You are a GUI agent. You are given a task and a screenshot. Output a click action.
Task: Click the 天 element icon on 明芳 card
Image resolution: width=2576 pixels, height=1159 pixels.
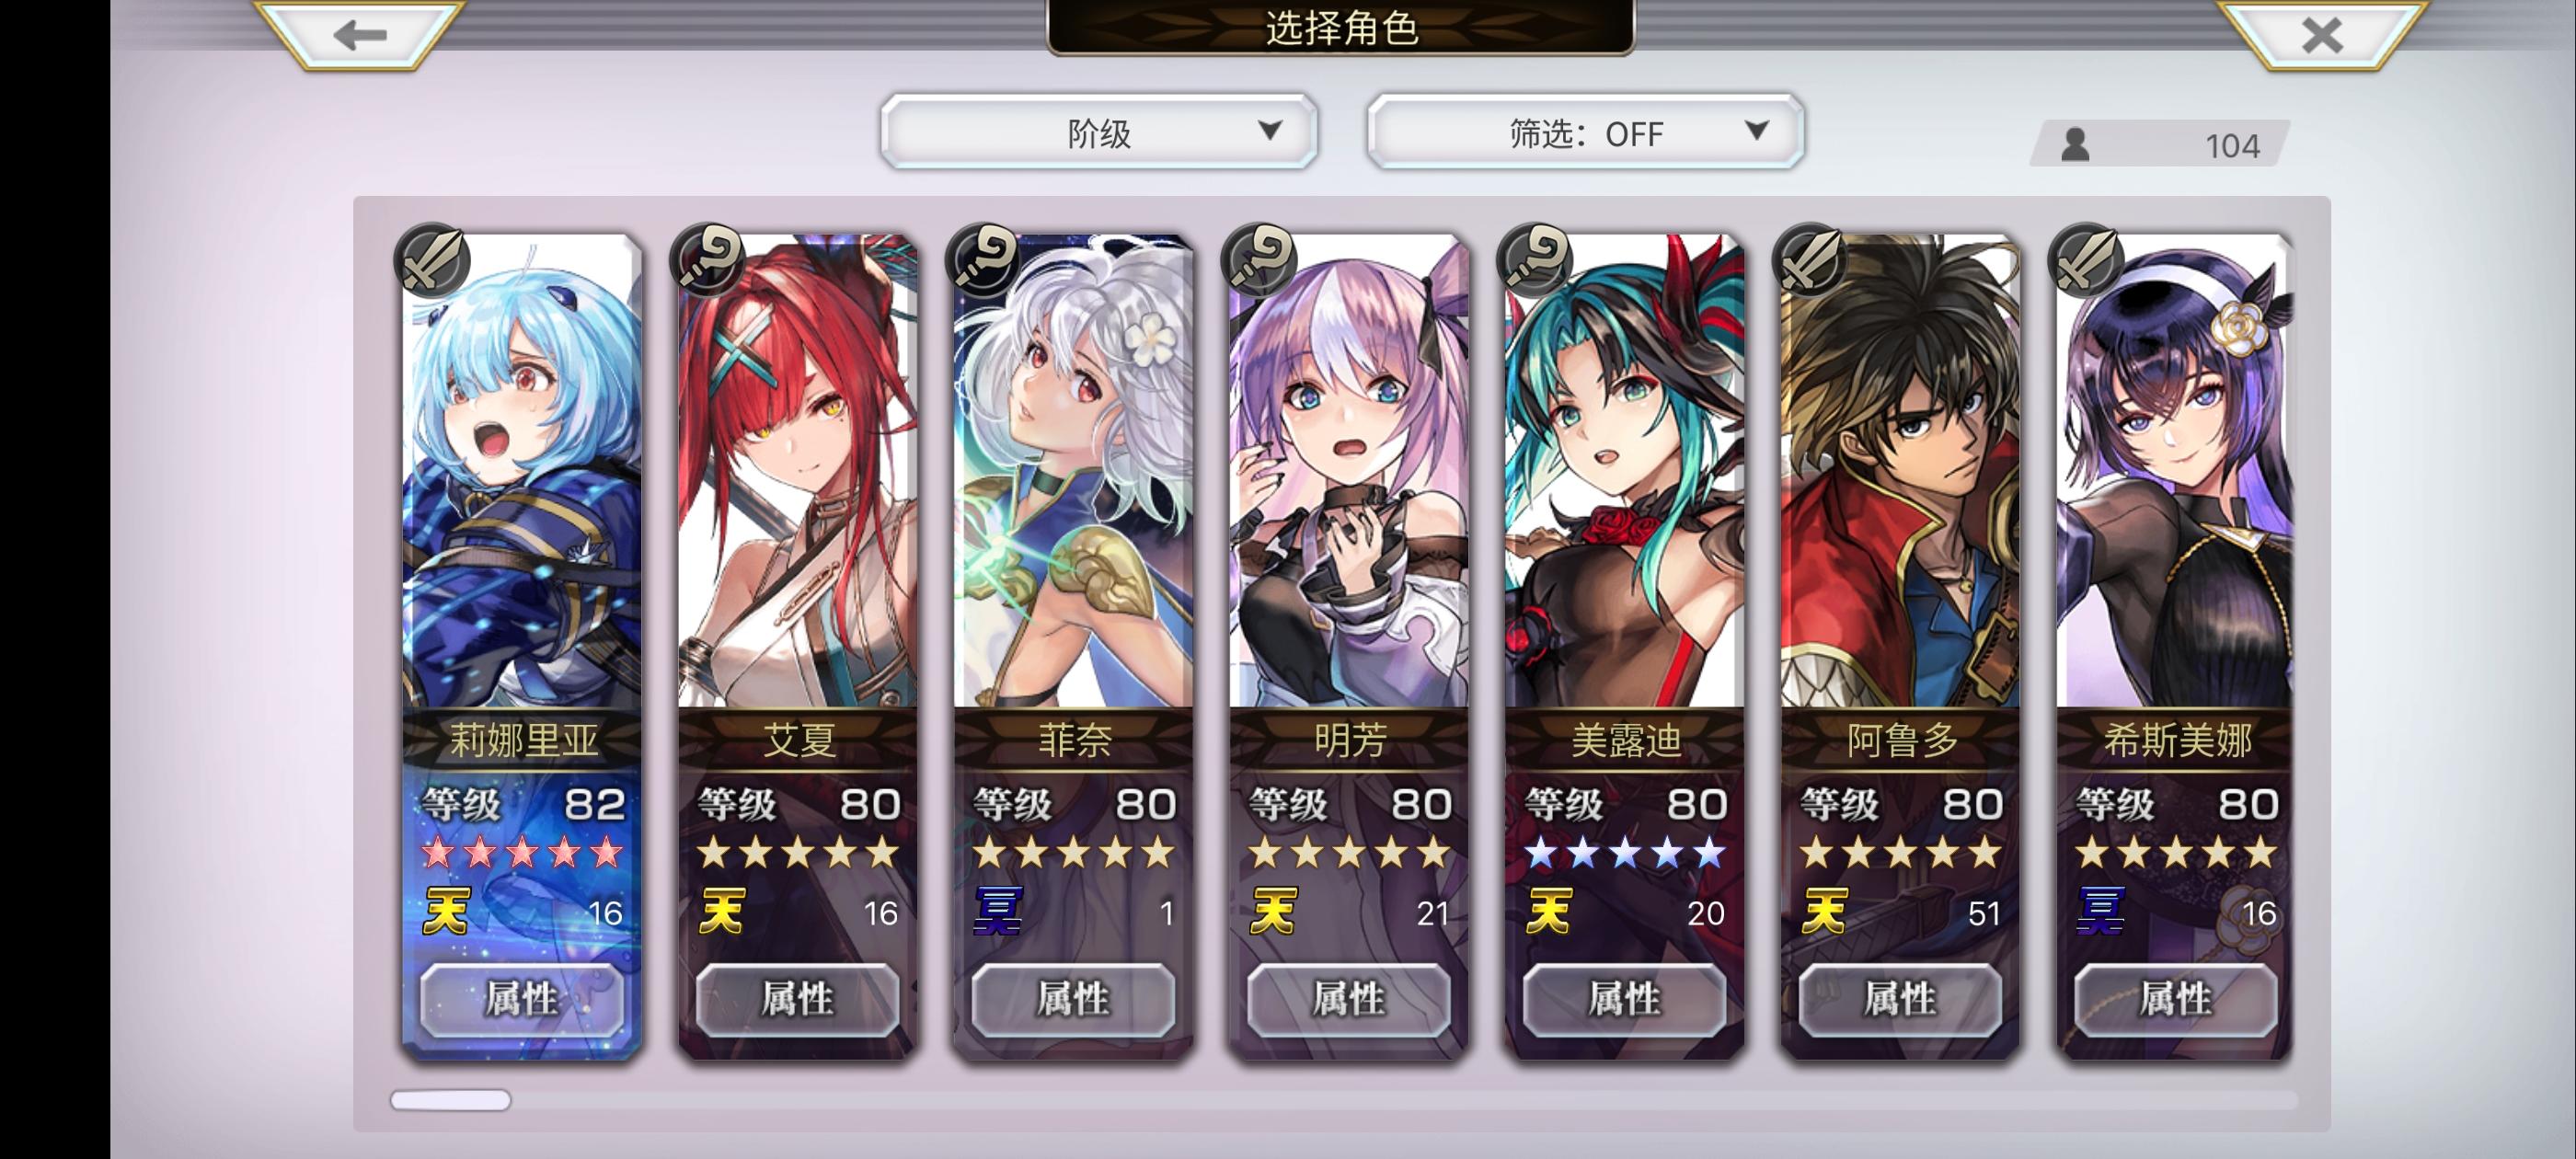[1272, 911]
